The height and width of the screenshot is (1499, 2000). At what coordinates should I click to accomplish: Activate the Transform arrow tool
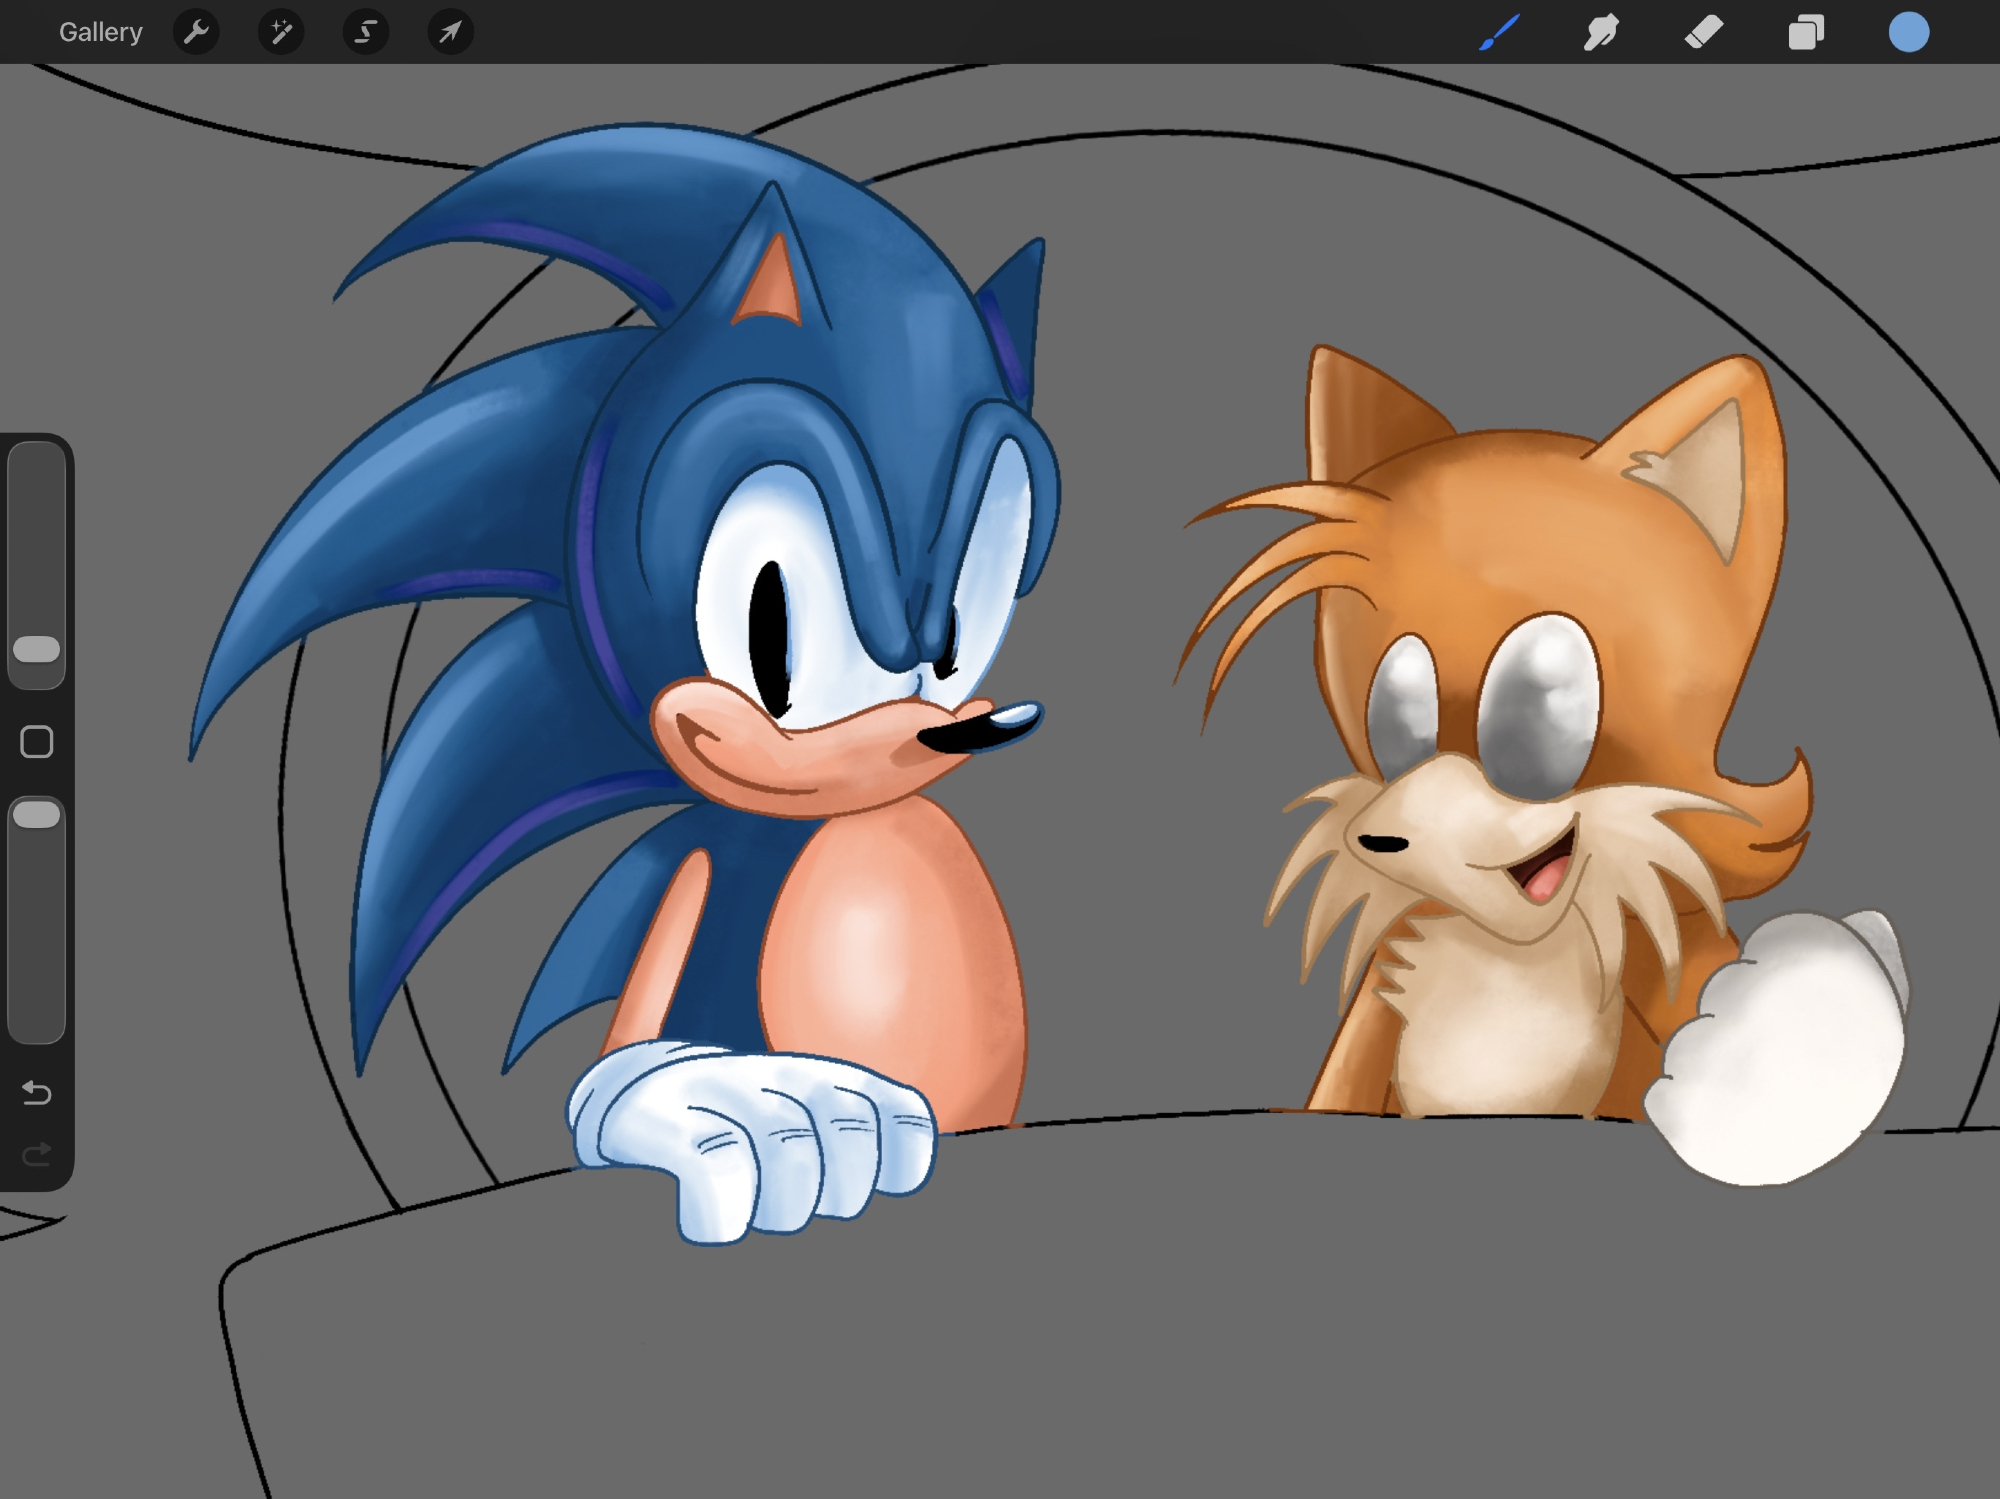450,32
